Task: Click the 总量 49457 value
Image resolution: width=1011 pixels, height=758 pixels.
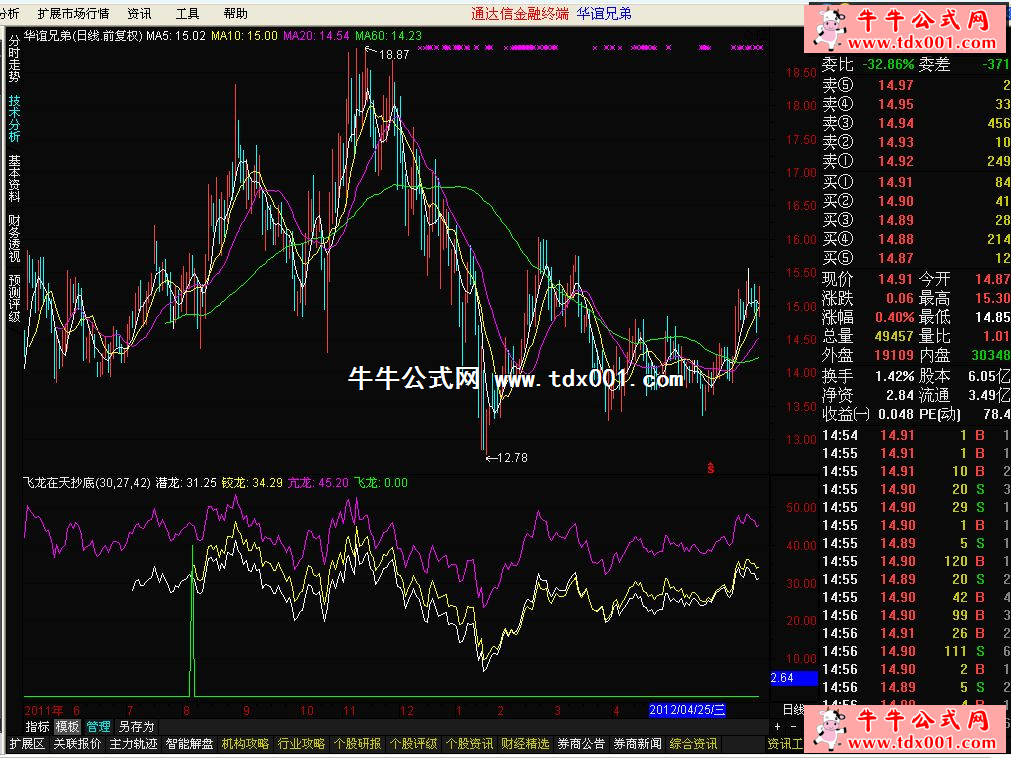Action: 894,336
